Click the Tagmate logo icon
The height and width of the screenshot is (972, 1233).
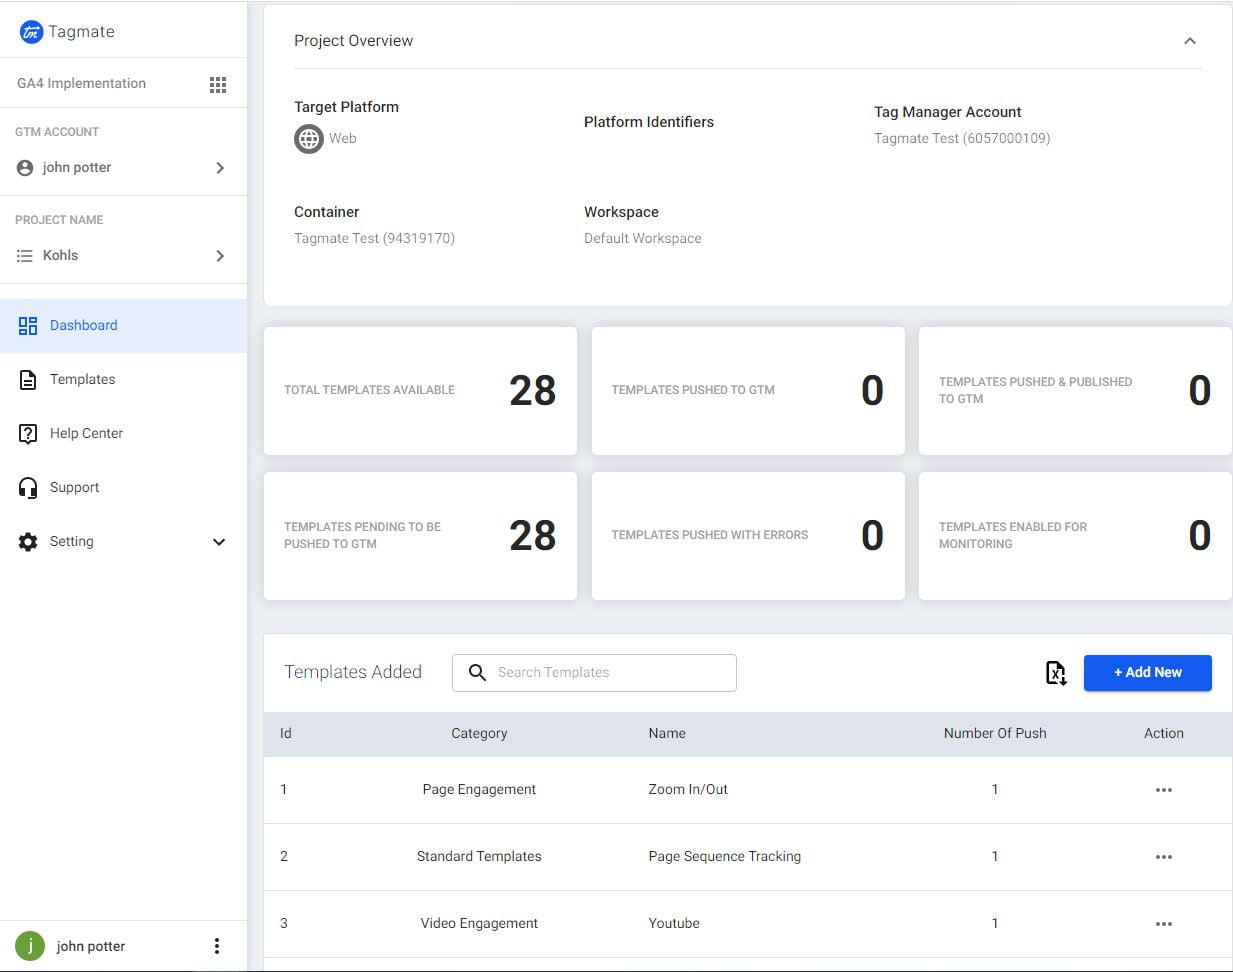[30, 31]
